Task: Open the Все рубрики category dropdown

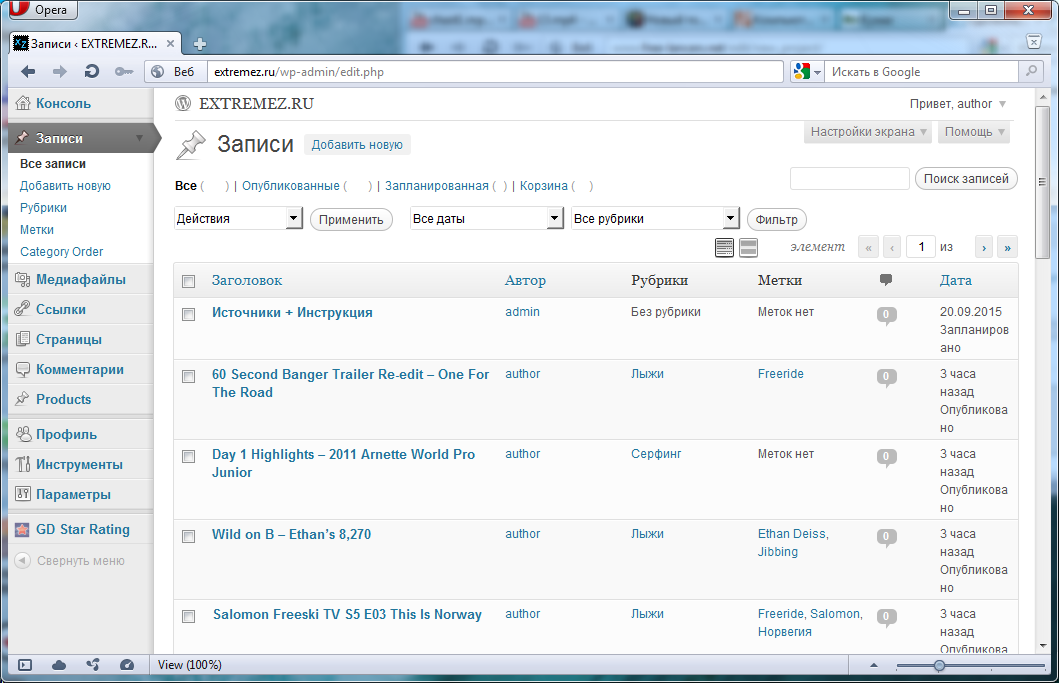Action: 654,219
